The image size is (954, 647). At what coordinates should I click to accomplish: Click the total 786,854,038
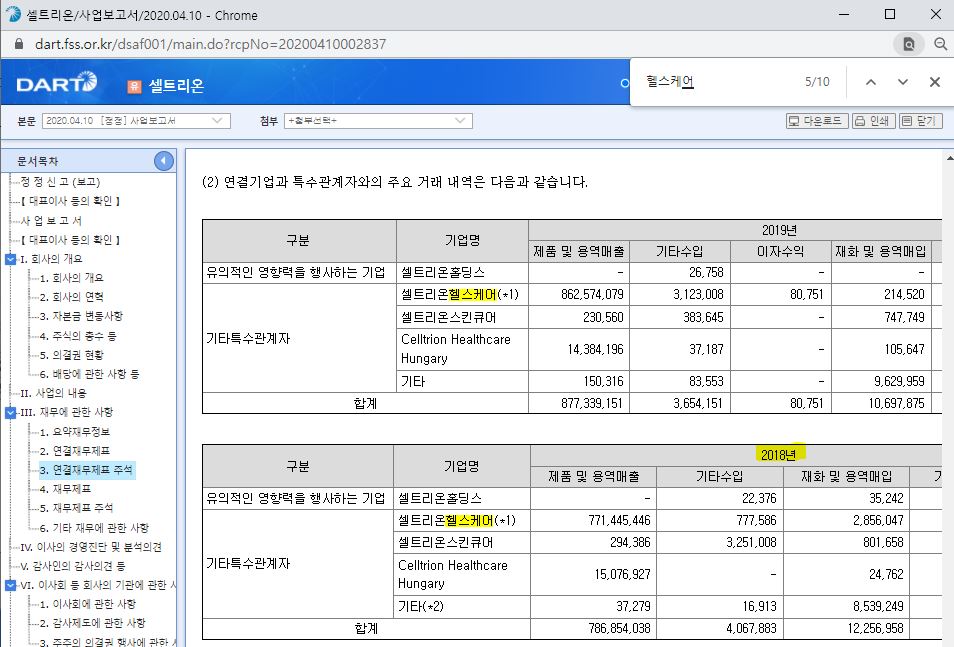pos(619,628)
